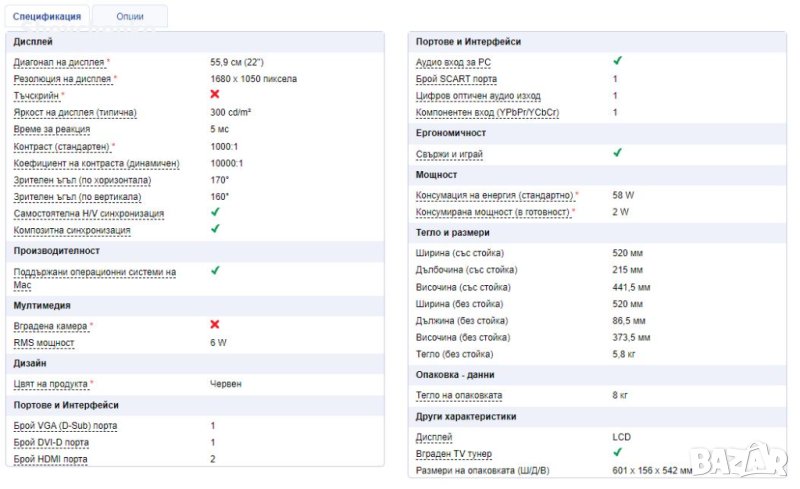Click the Размери на опаковката (Ш/Д/В) label

[x=482, y=470]
